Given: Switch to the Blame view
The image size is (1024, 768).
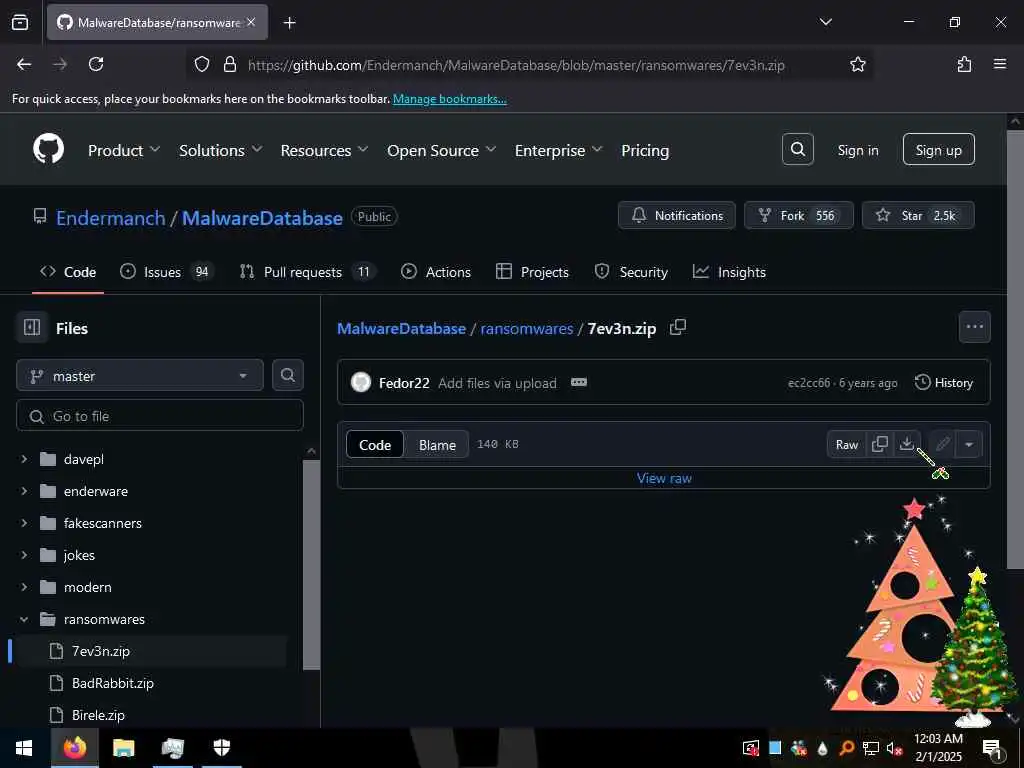Looking at the screenshot, I should 437,445.
